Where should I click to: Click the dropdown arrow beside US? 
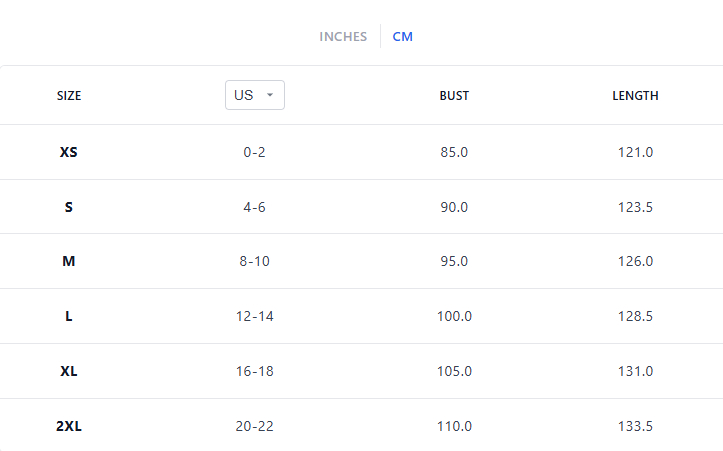tap(270, 95)
